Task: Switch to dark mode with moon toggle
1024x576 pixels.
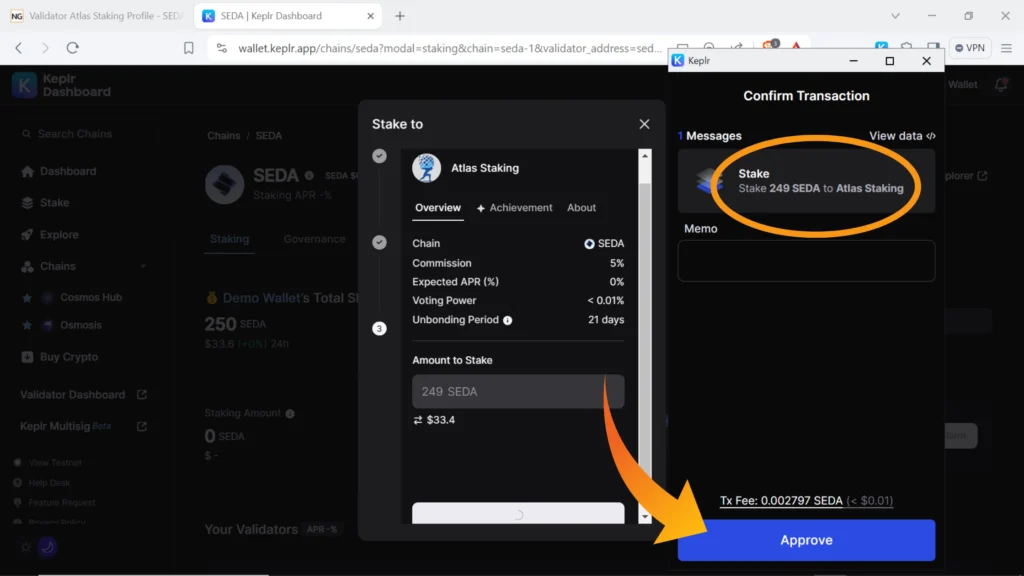Action: tap(47, 547)
